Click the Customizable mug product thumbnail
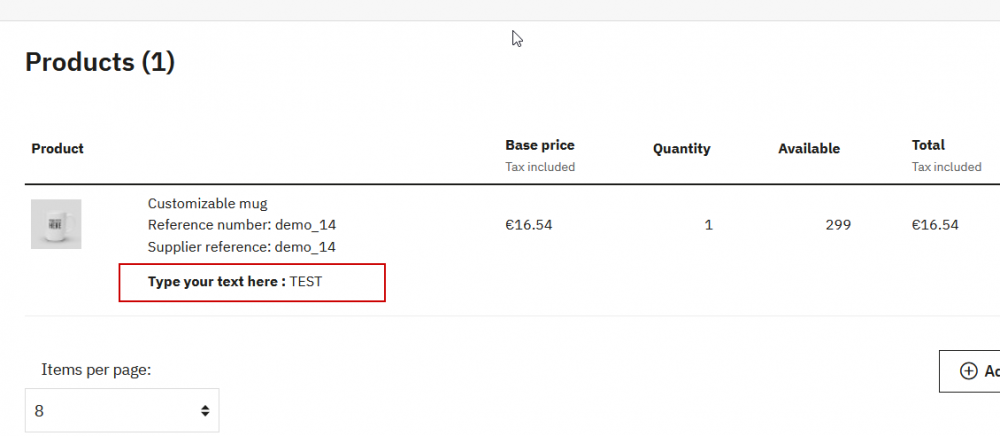 56,224
